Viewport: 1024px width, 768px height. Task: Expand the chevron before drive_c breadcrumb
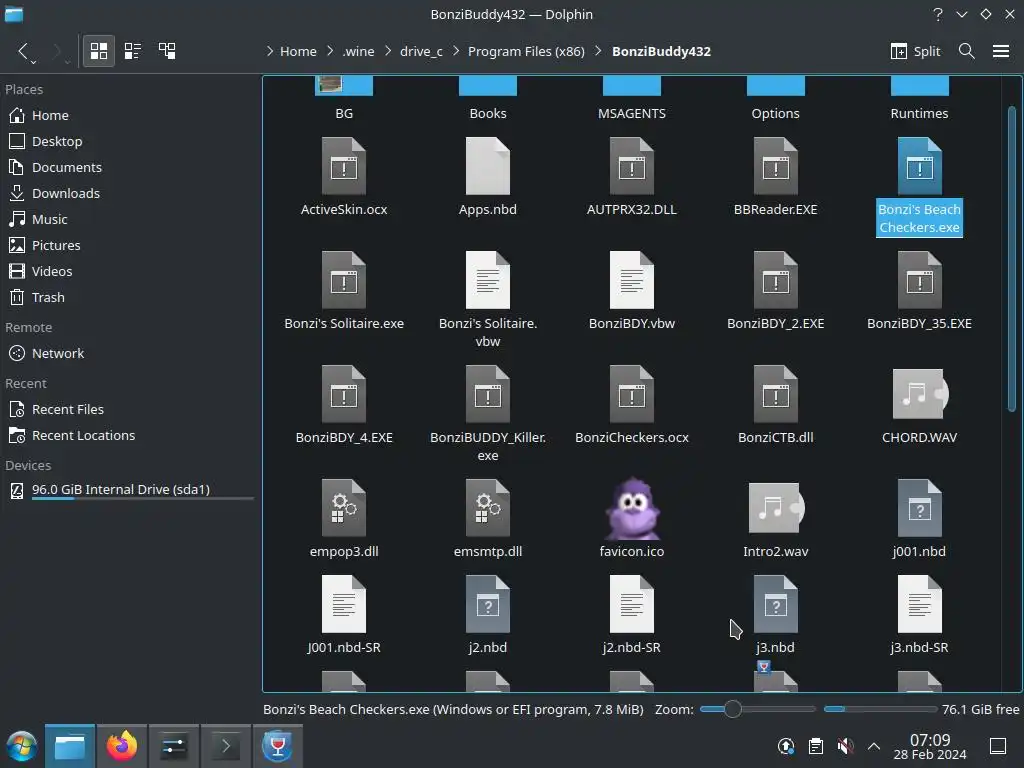[387, 51]
